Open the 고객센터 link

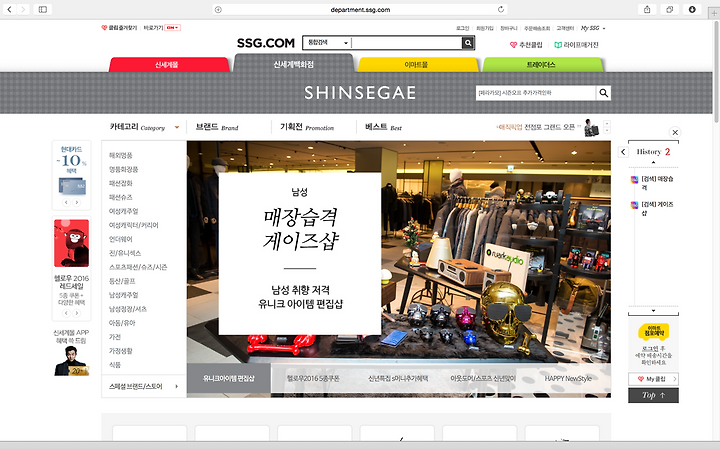click(x=565, y=28)
